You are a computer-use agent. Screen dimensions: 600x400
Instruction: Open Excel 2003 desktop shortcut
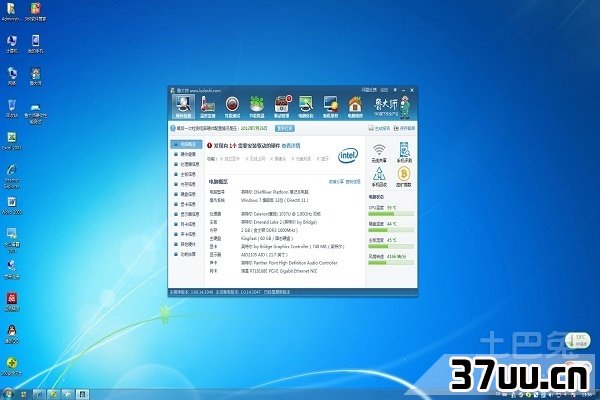click(12, 140)
